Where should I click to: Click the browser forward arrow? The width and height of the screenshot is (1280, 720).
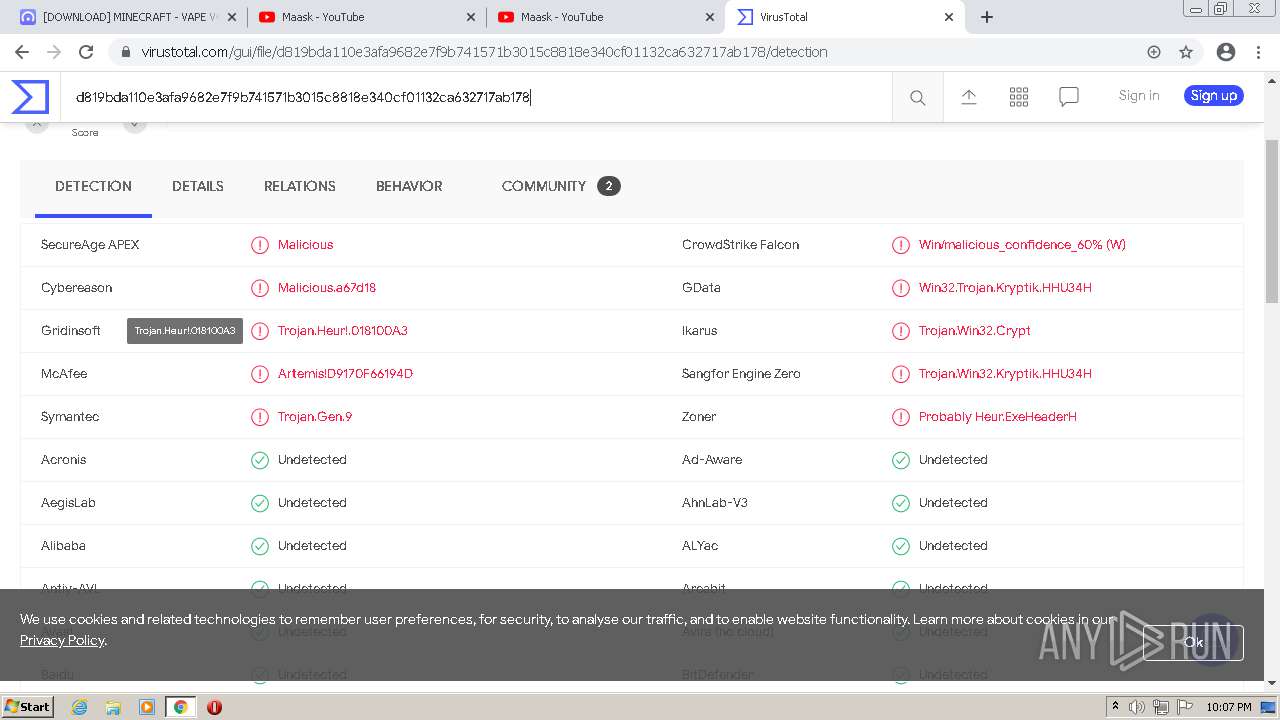pos(54,52)
